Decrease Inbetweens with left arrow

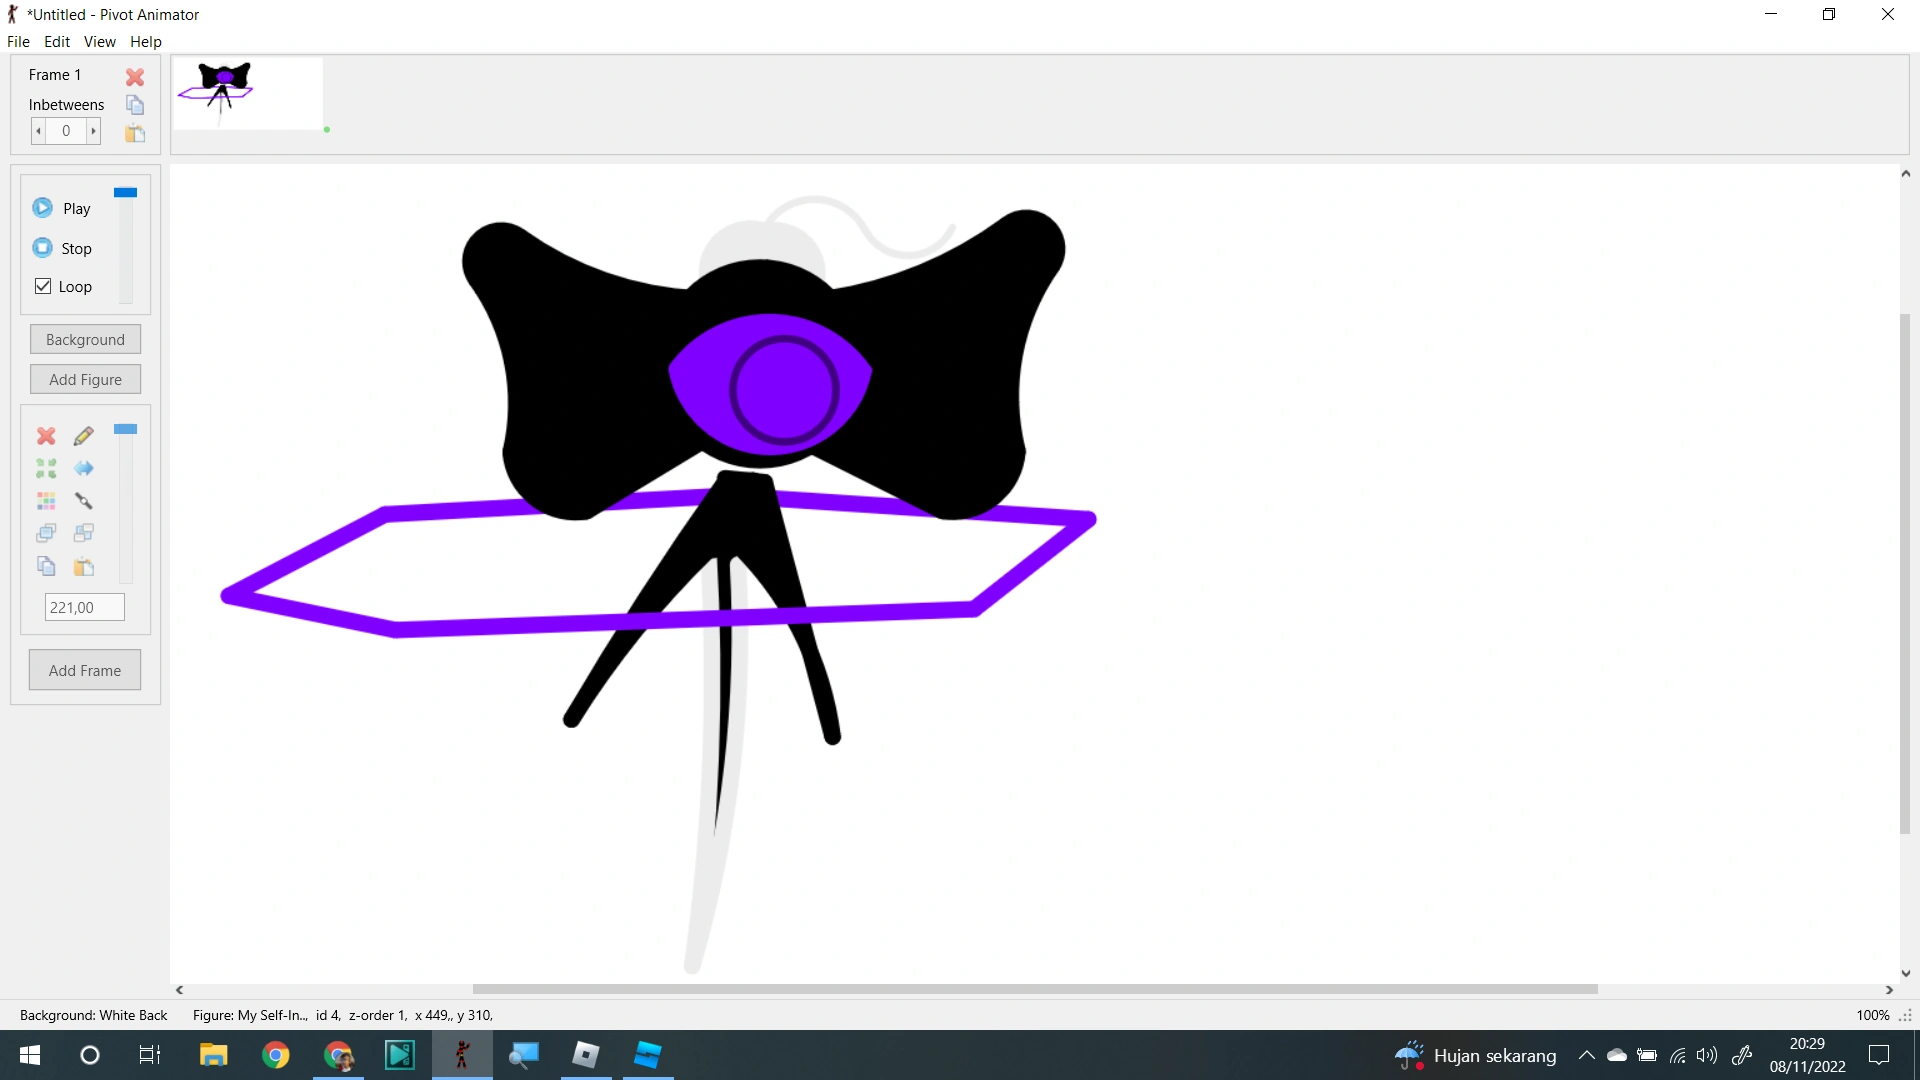39,131
